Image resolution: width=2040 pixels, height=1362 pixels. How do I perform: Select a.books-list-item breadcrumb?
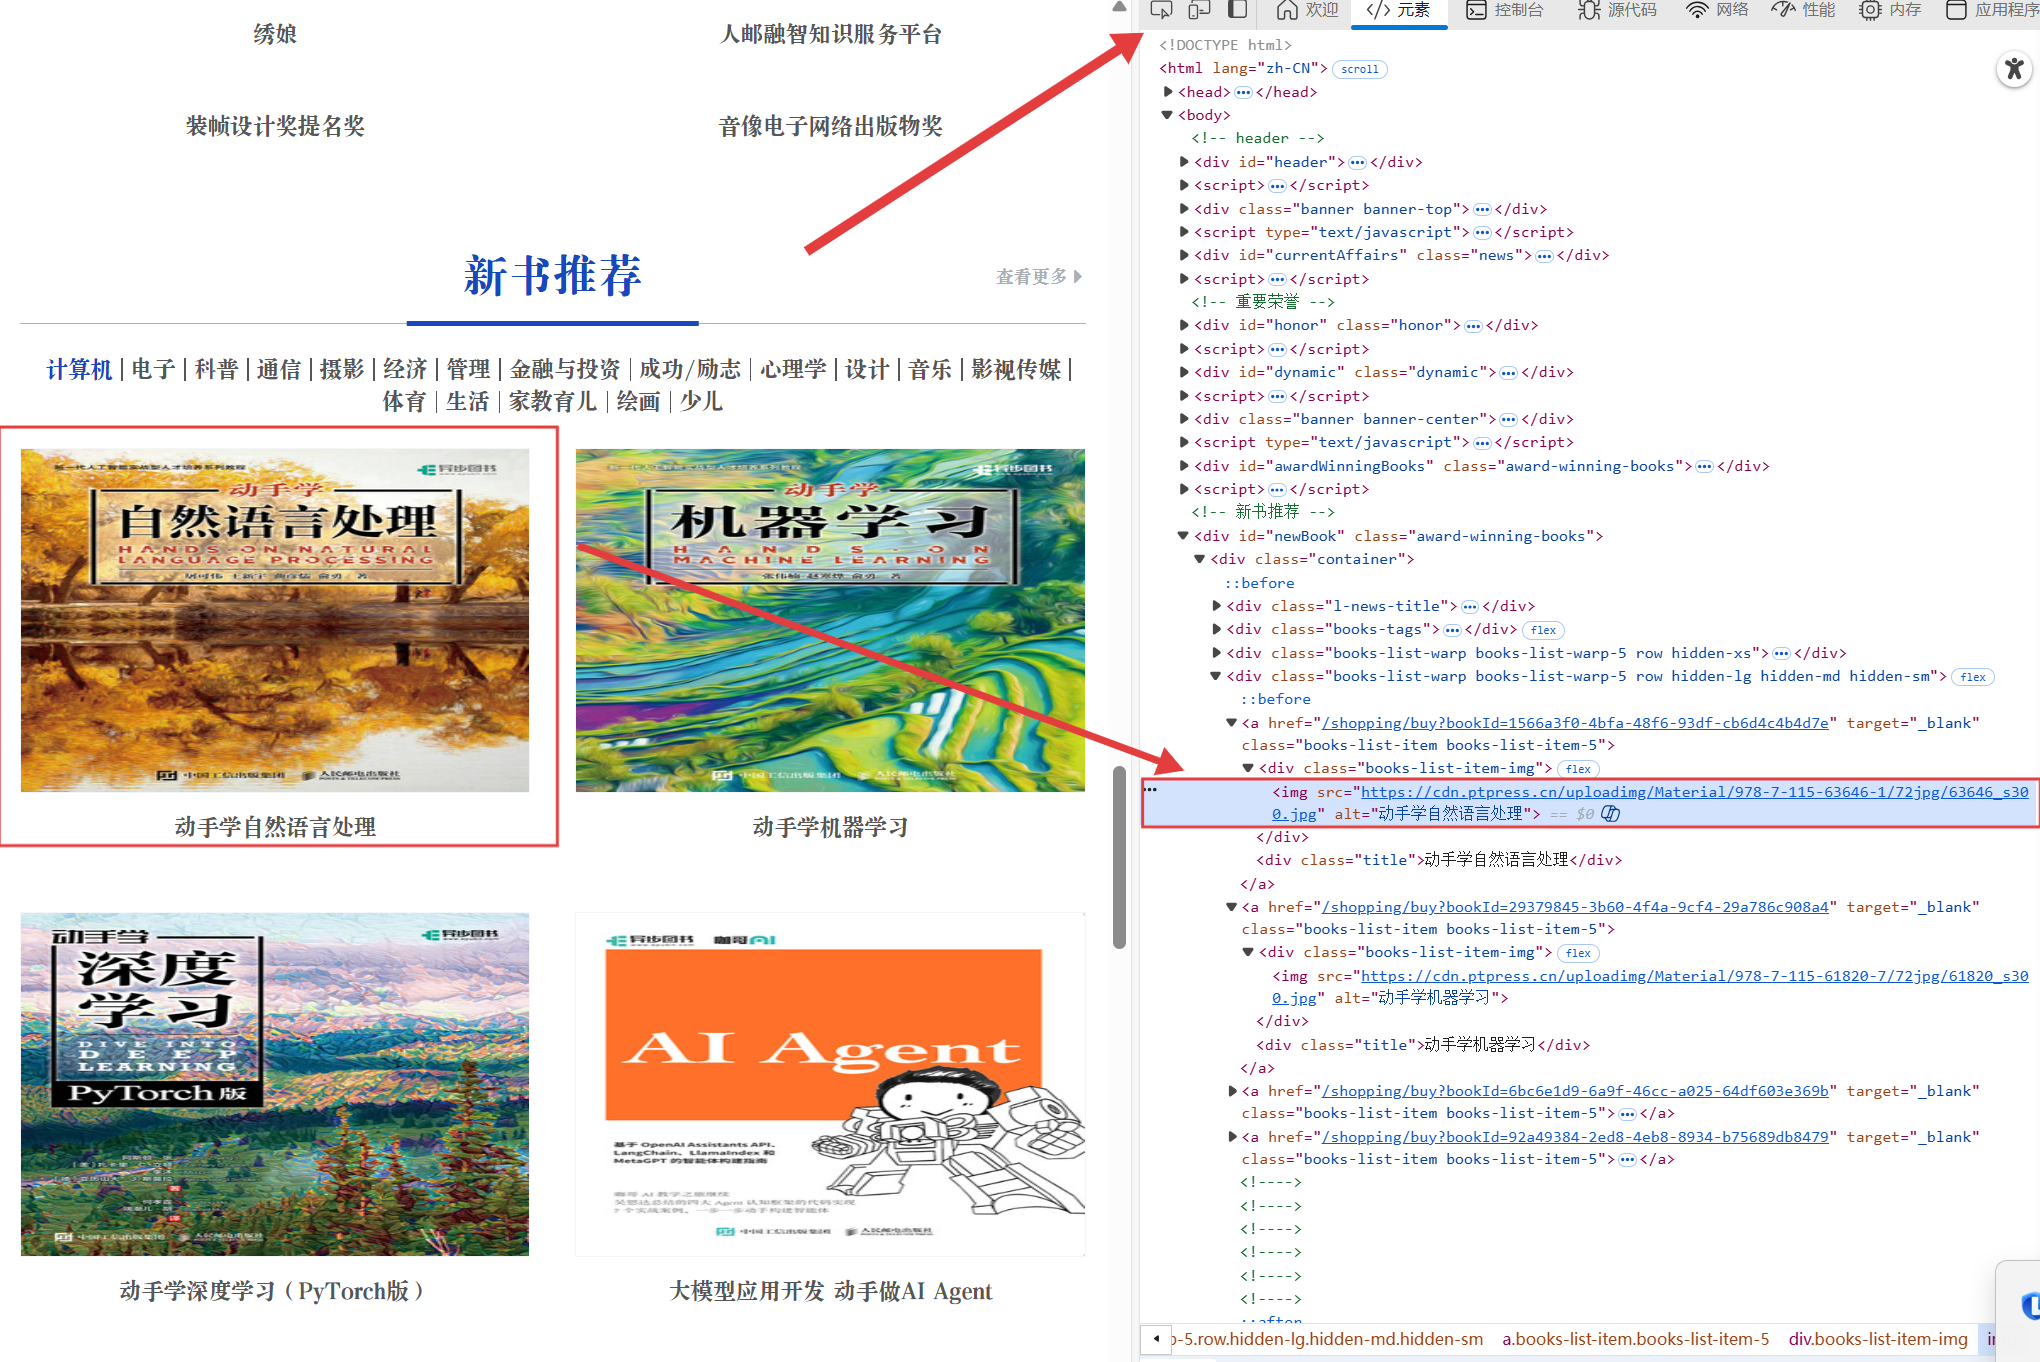pos(1635,1340)
